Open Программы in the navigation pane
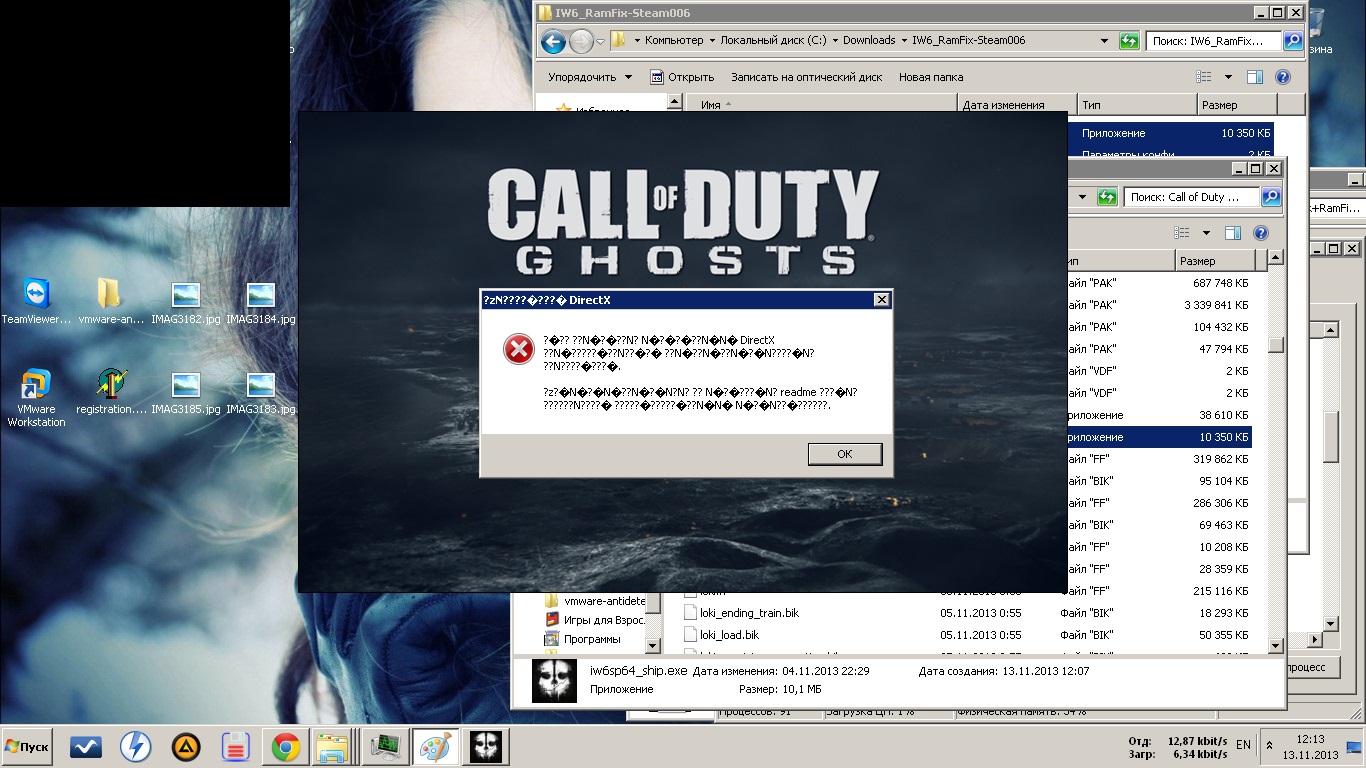The width and height of the screenshot is (1366, 768). (582, 639)
